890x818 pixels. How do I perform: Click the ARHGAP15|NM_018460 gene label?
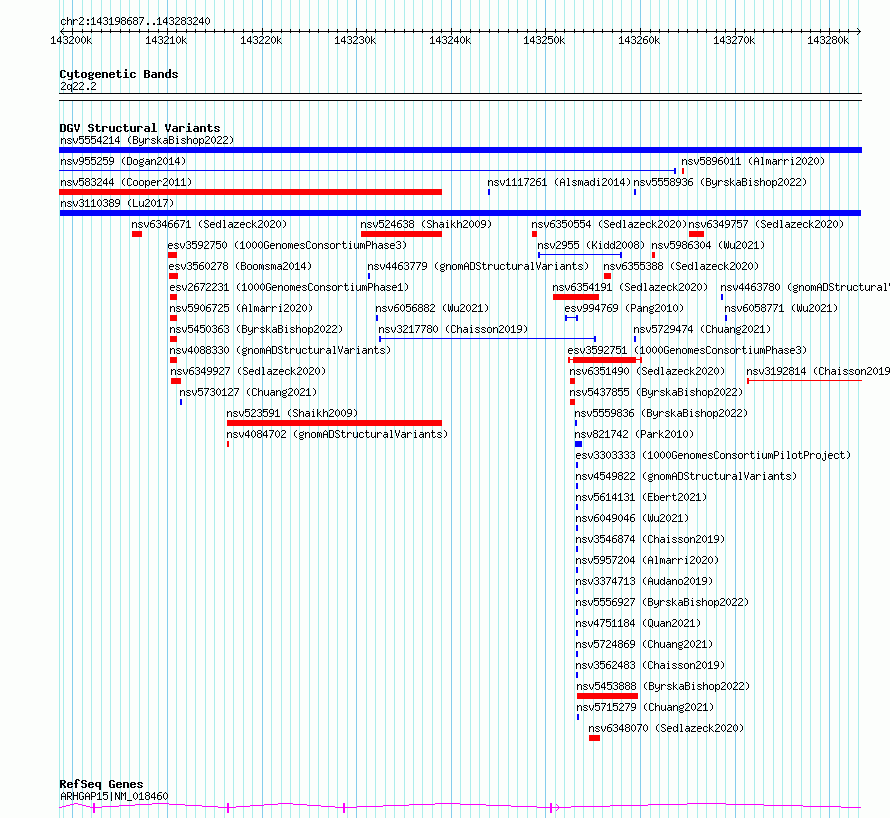pos(114,796)
